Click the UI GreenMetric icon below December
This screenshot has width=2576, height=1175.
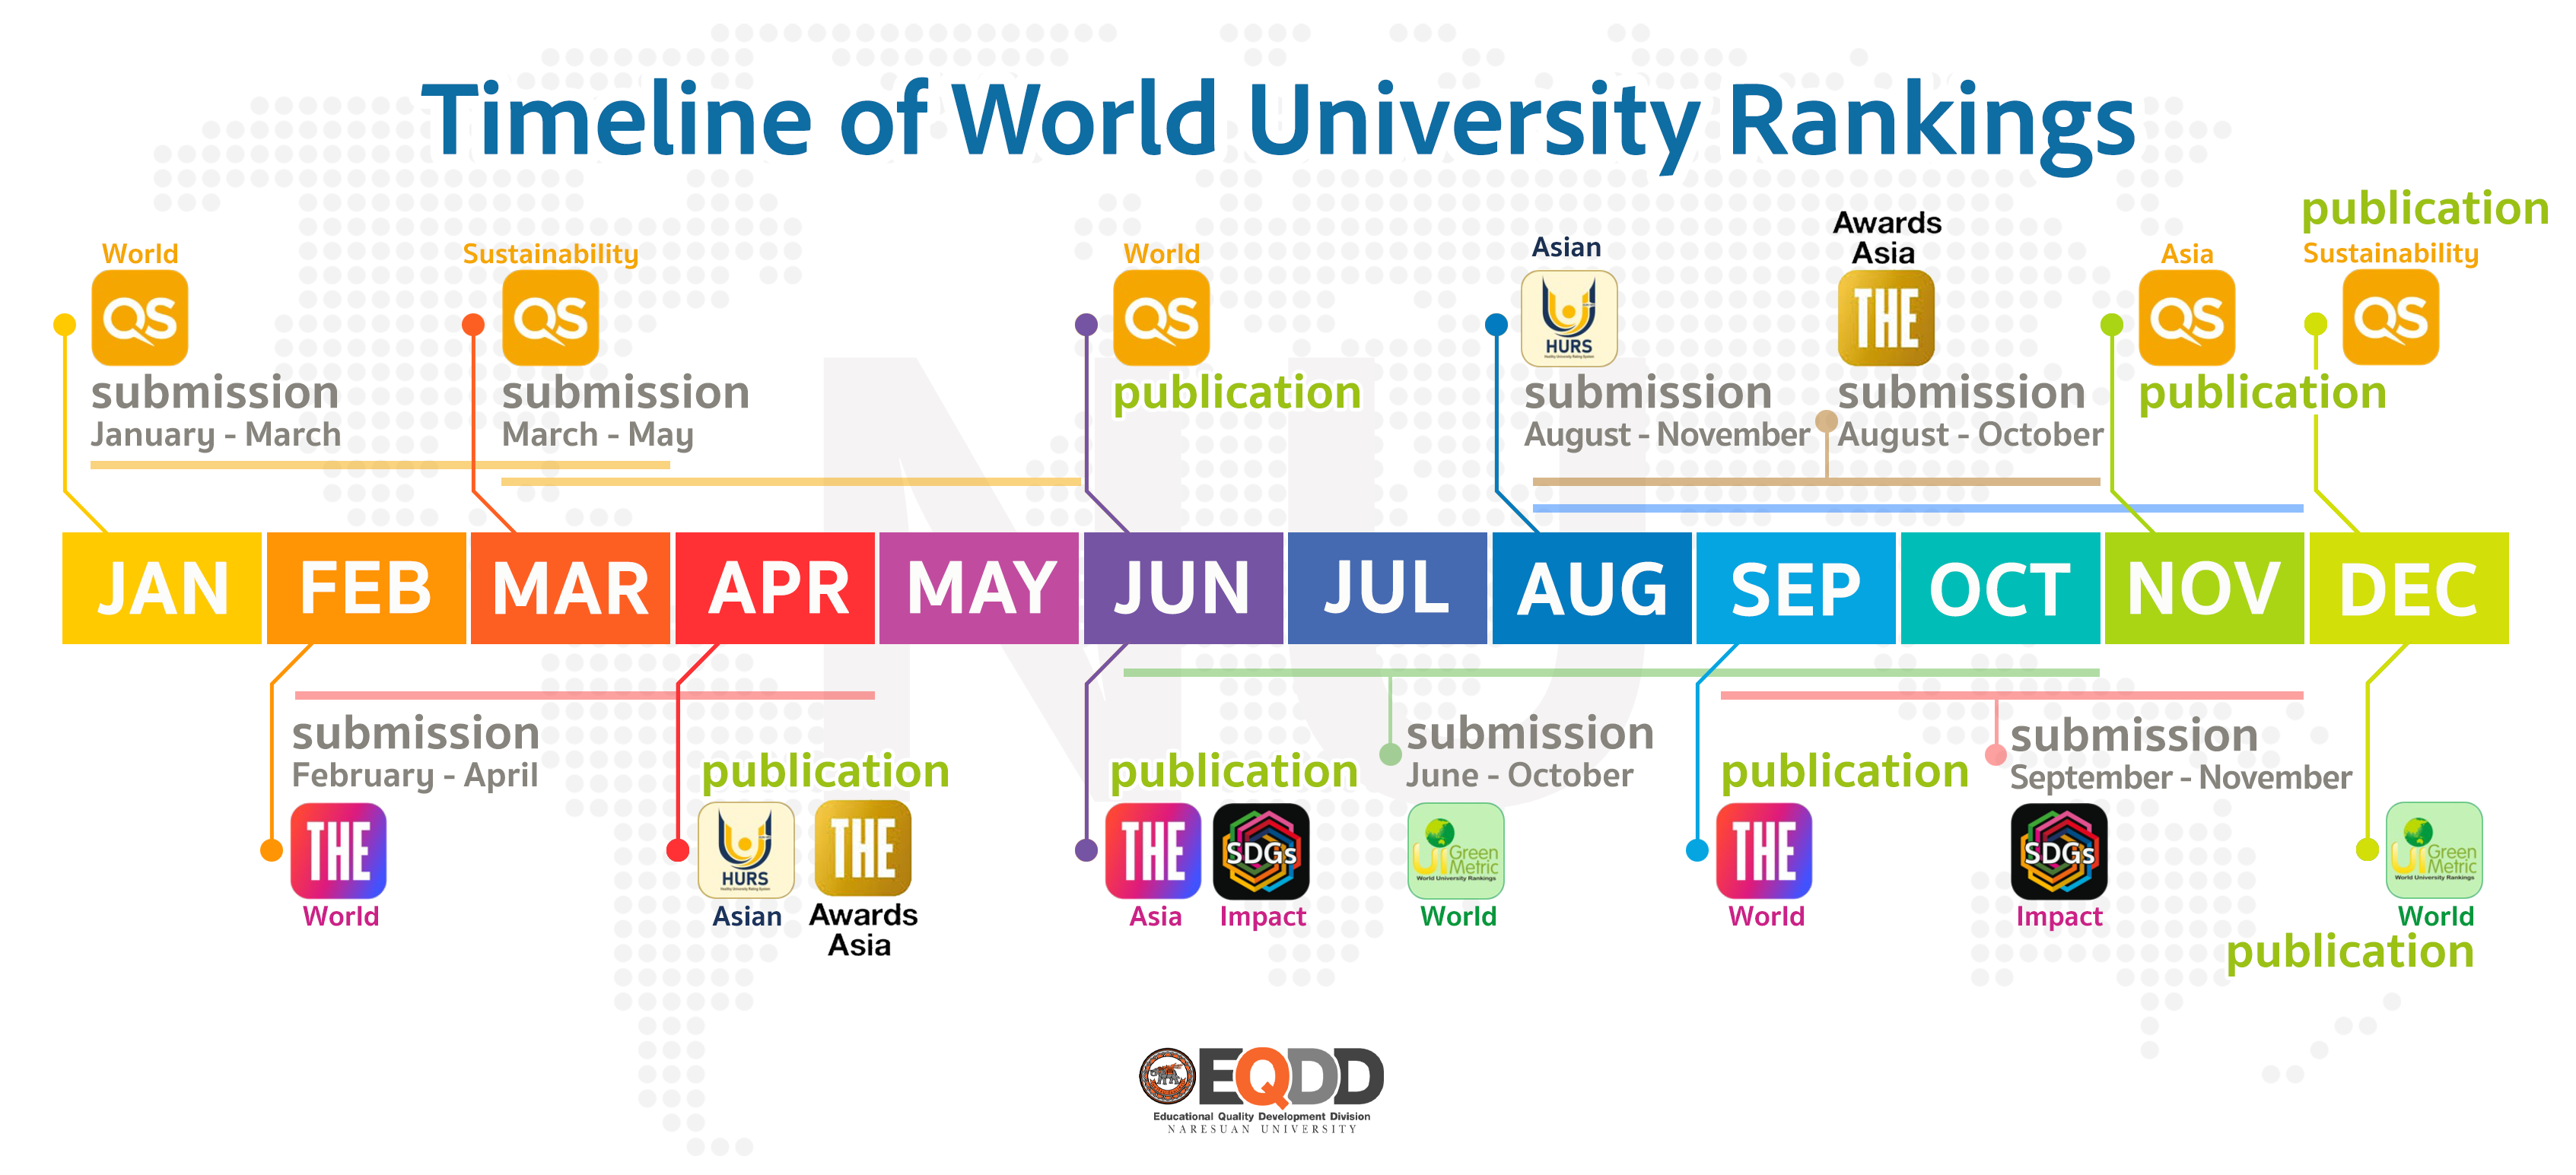tap(2433, 851)
